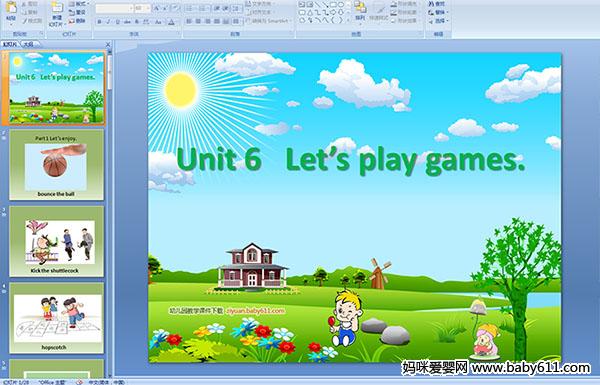The image size is (600, 385).
Task: Click the Paste clipboard icon
Action: pyautogui.click(x=11, y=8)
